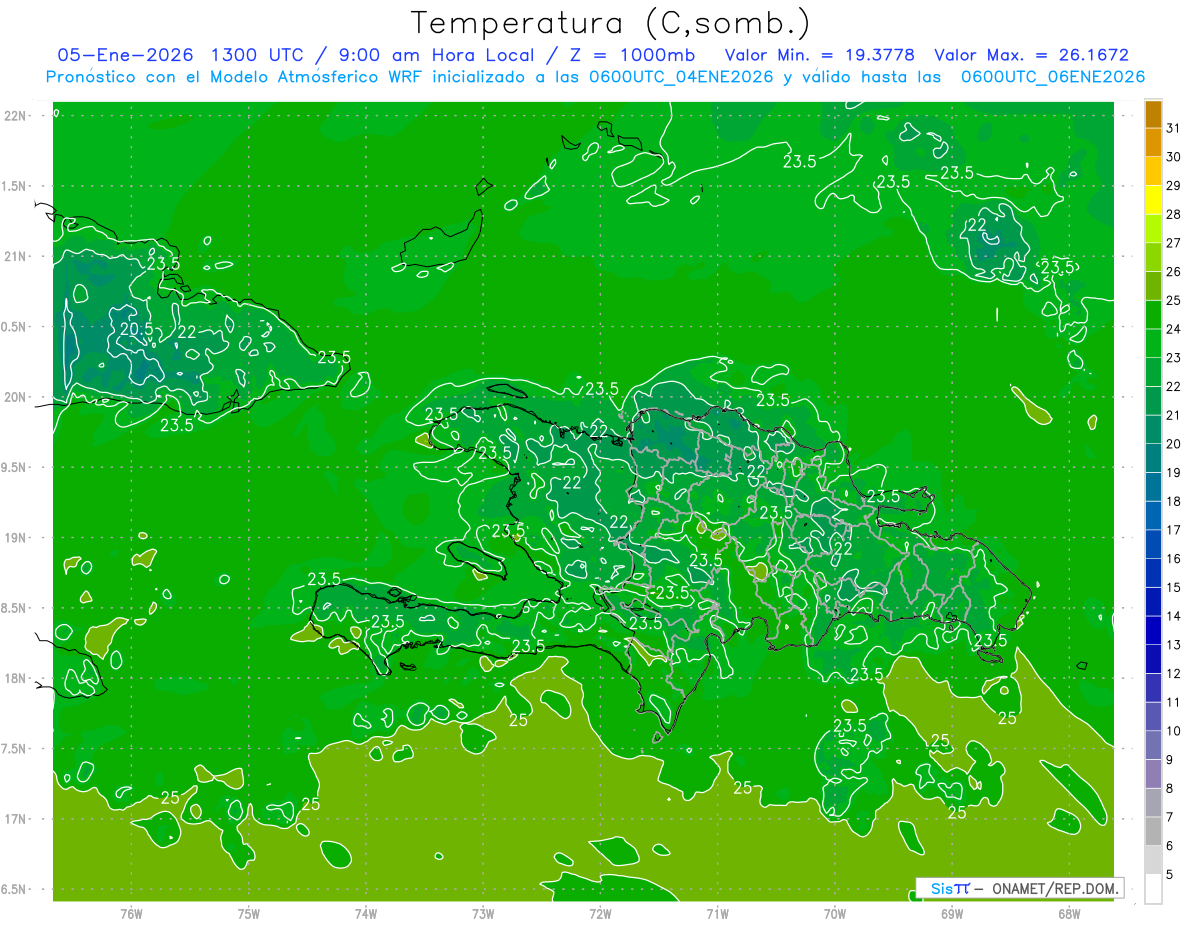The image size is (1200, 927).
Task: Click legend scale value '15'
Action: point(1174,588)
